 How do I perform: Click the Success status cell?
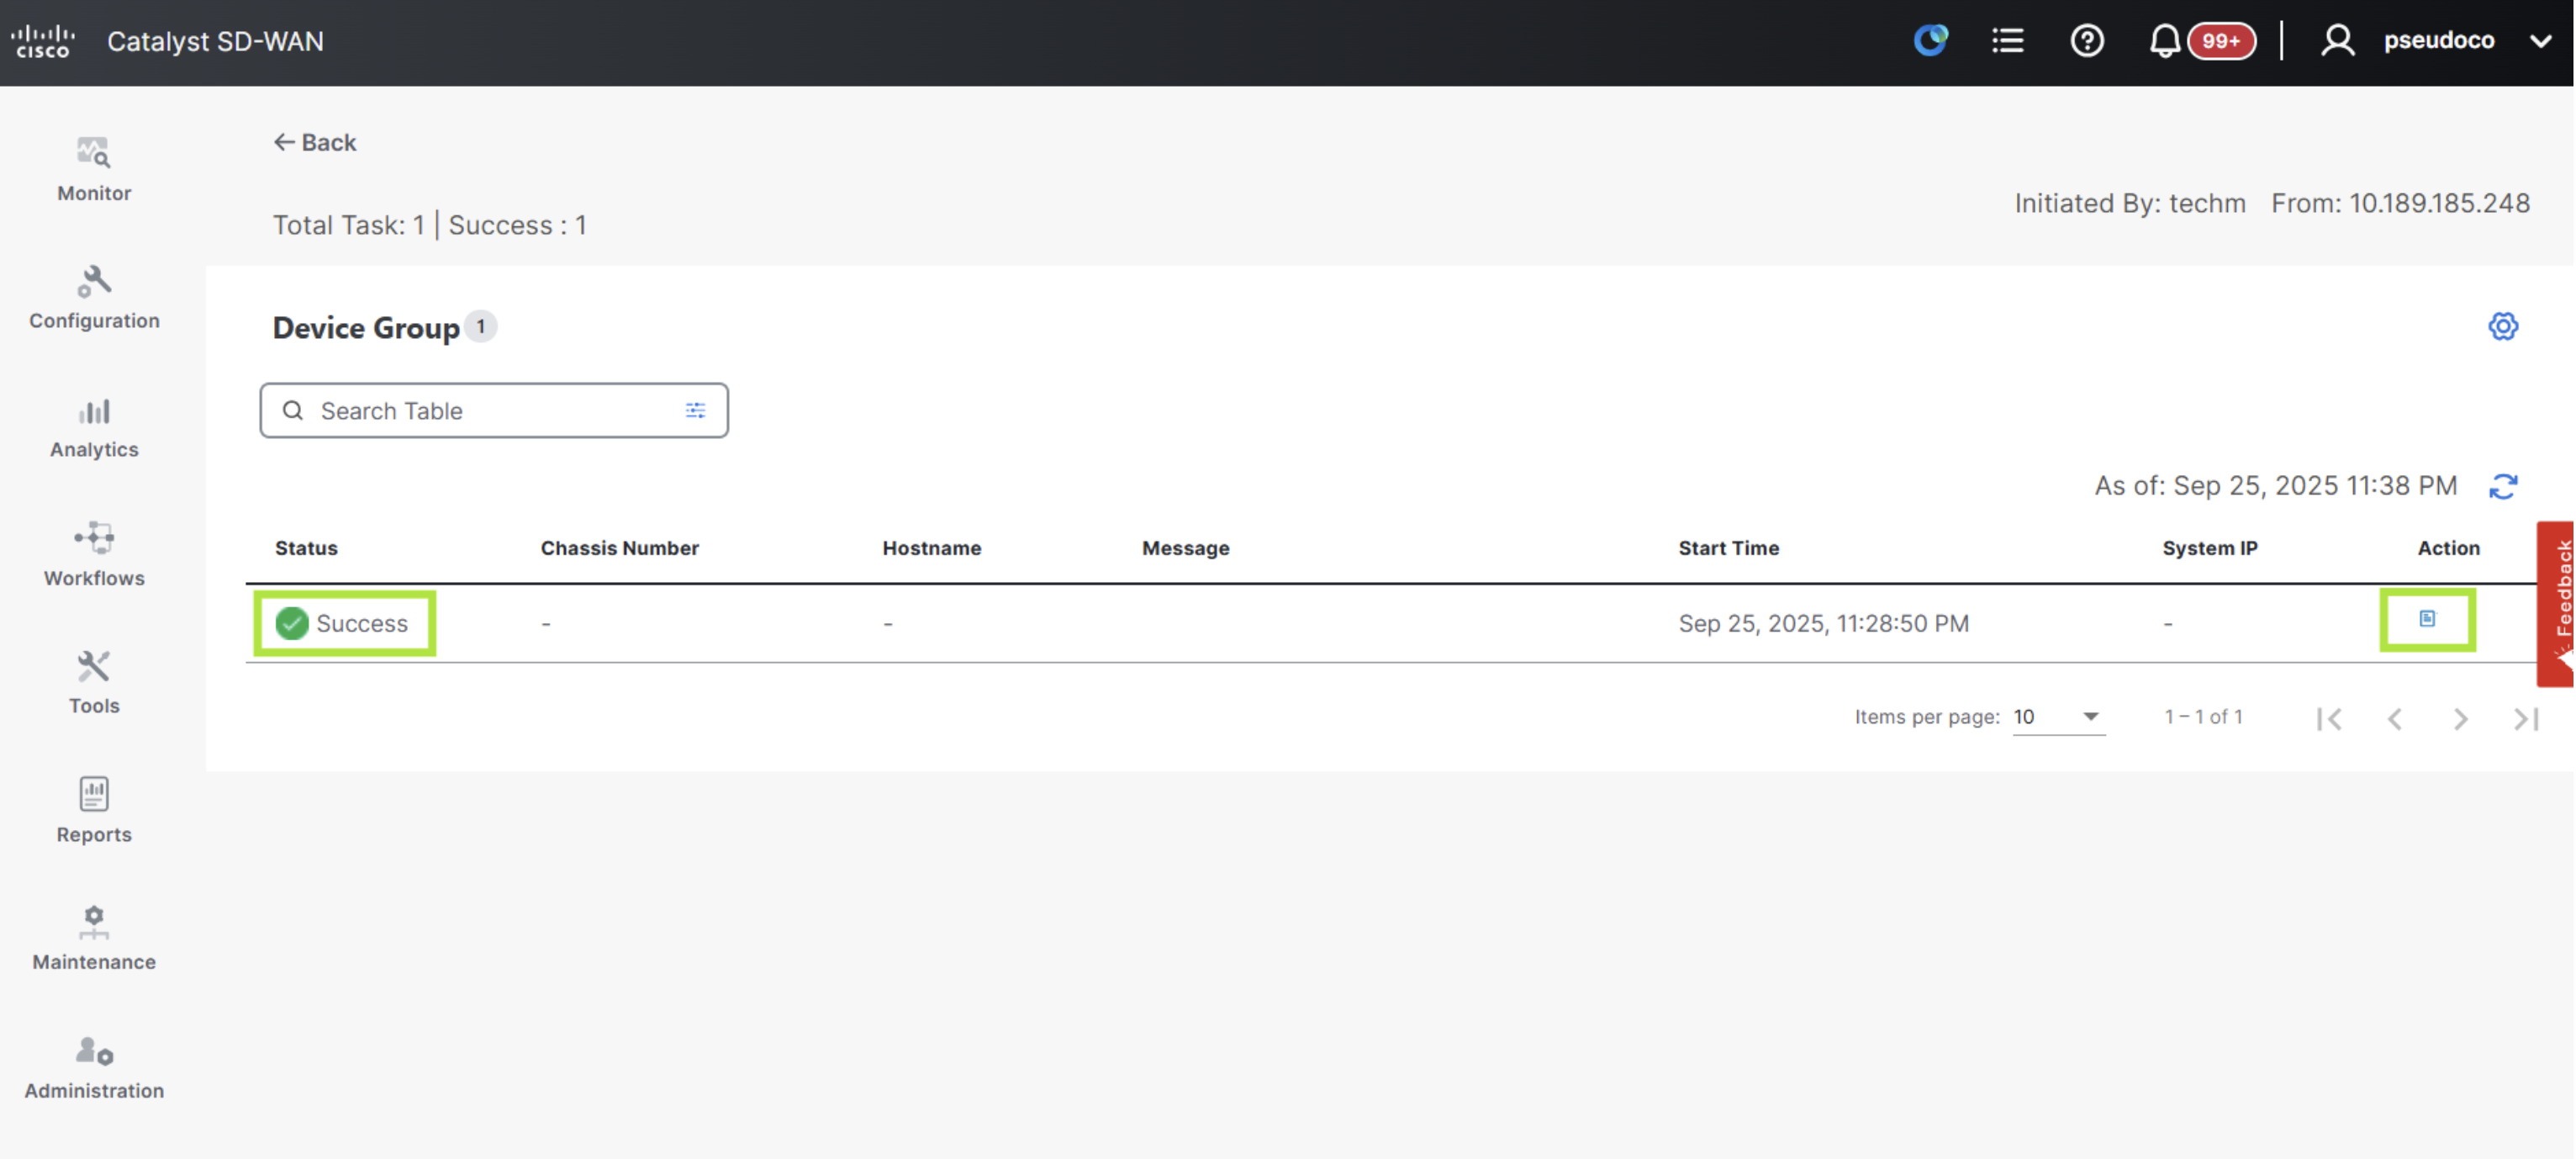click(343, 623)
